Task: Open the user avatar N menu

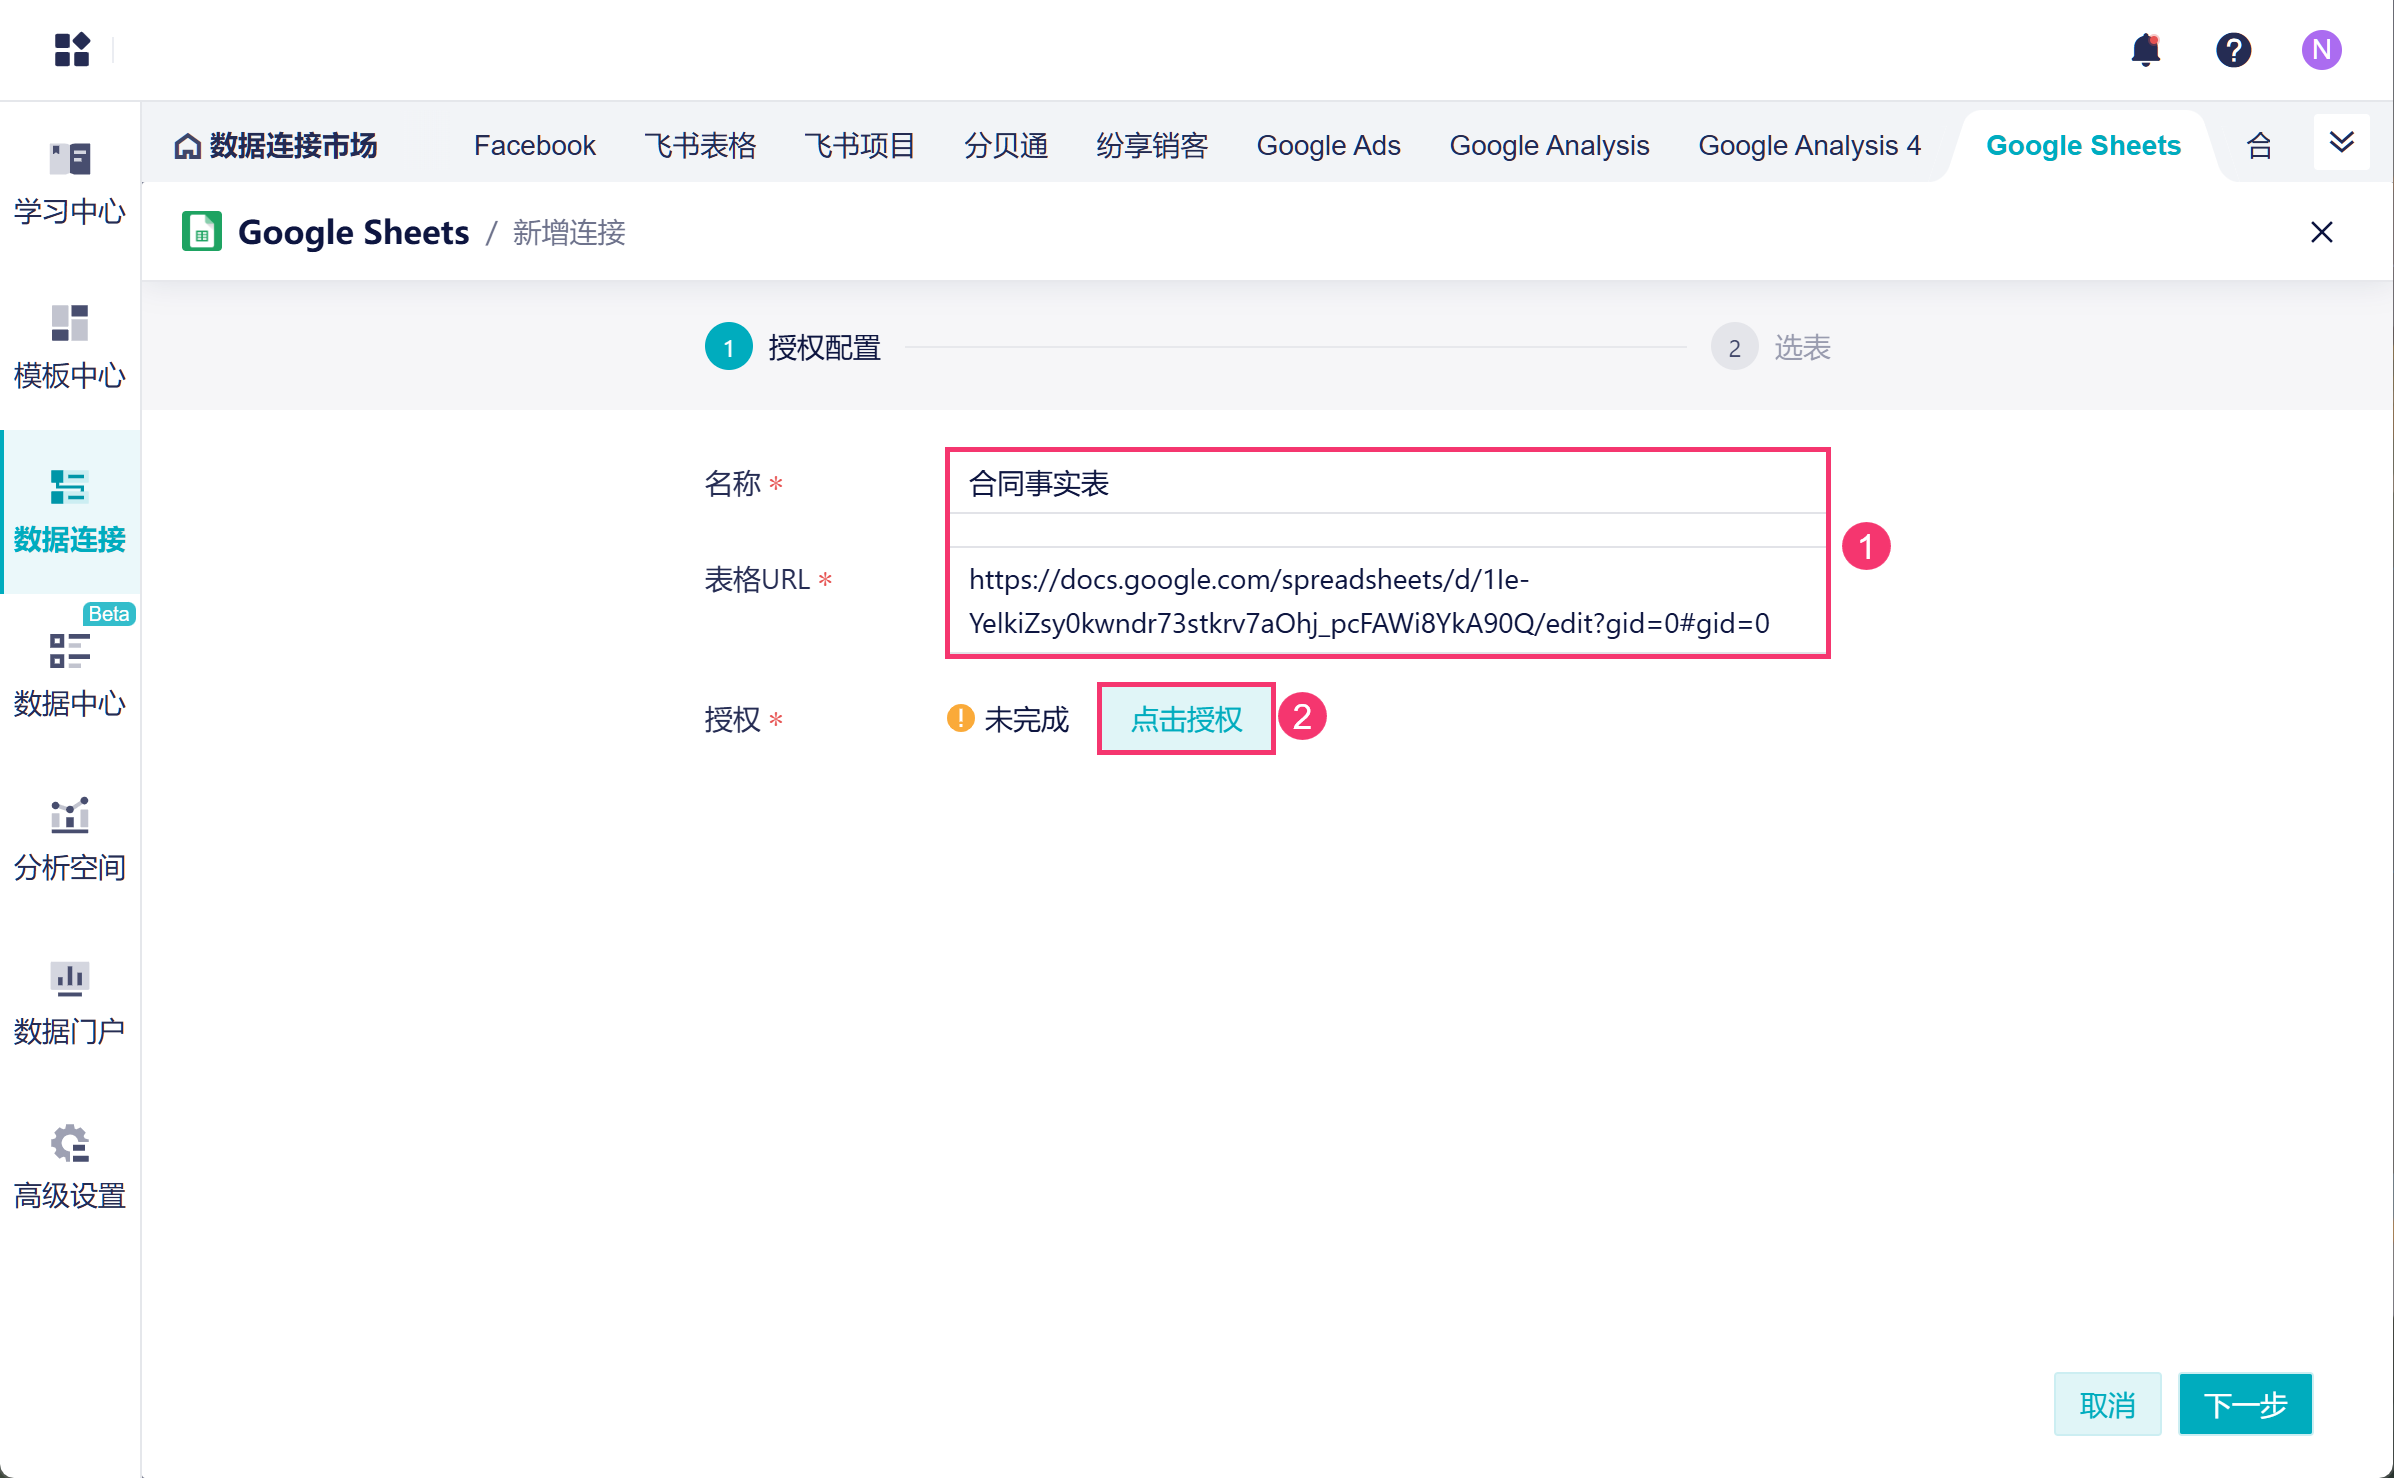Action: [2321, 50]
